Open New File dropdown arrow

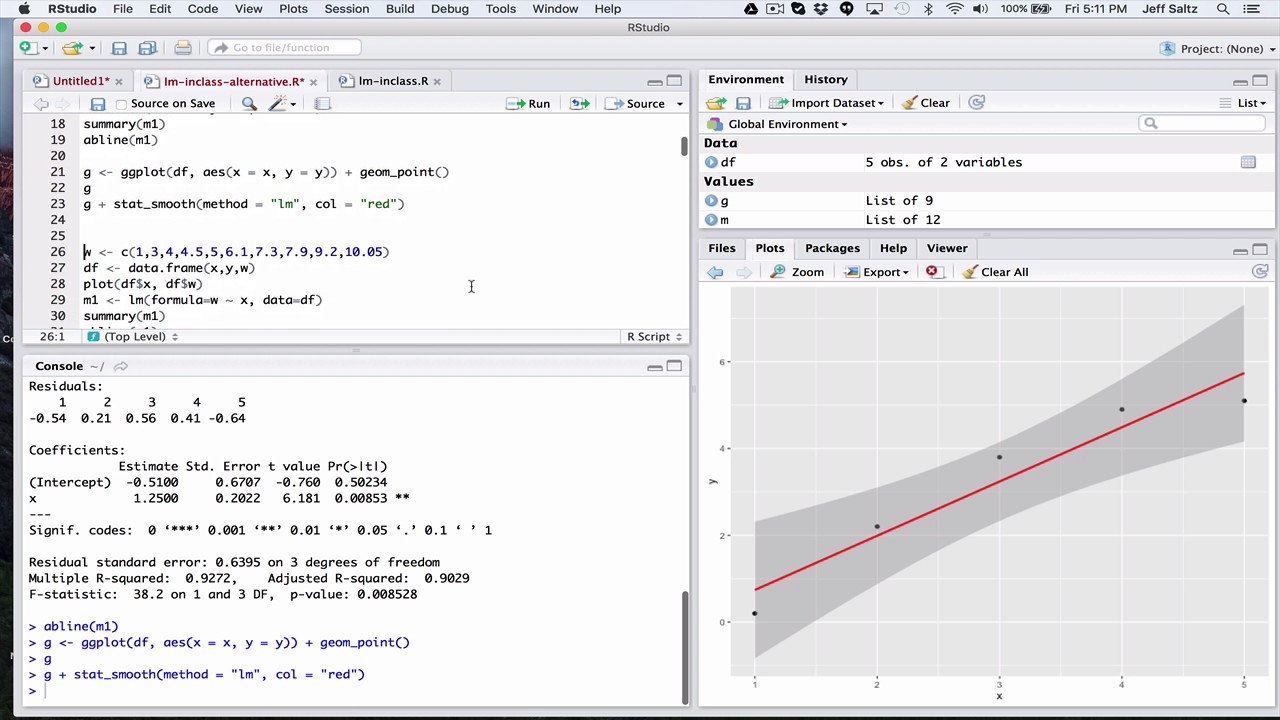pos(44,48)
